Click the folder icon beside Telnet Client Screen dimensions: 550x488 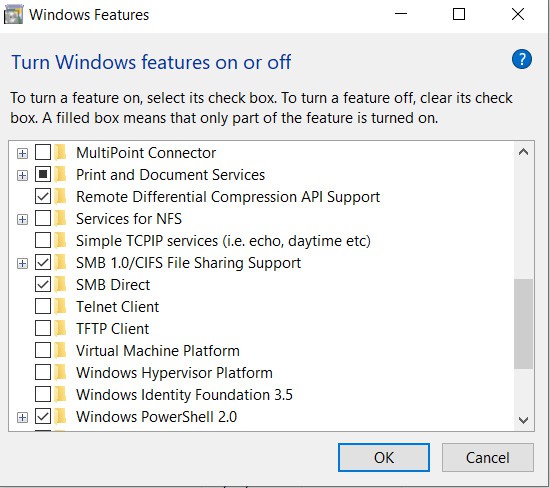61,306
